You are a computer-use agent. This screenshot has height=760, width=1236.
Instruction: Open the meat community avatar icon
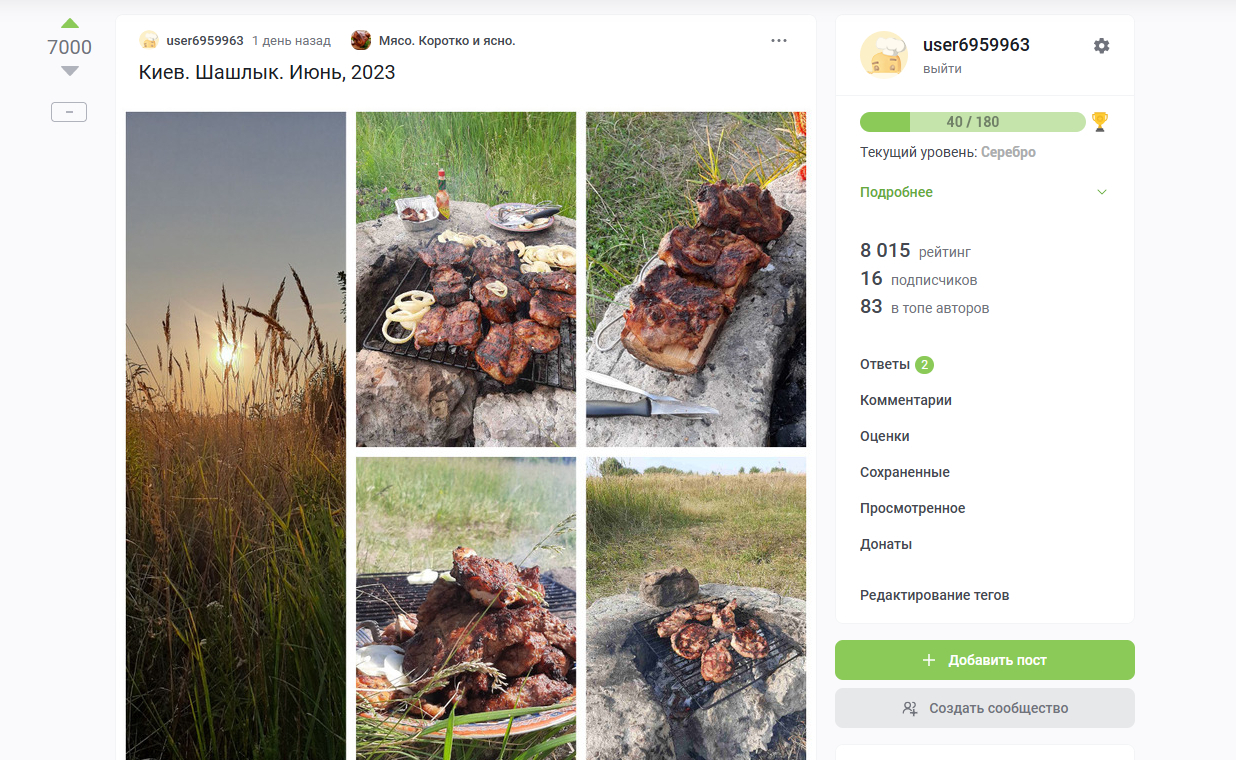tap(361, 41)
